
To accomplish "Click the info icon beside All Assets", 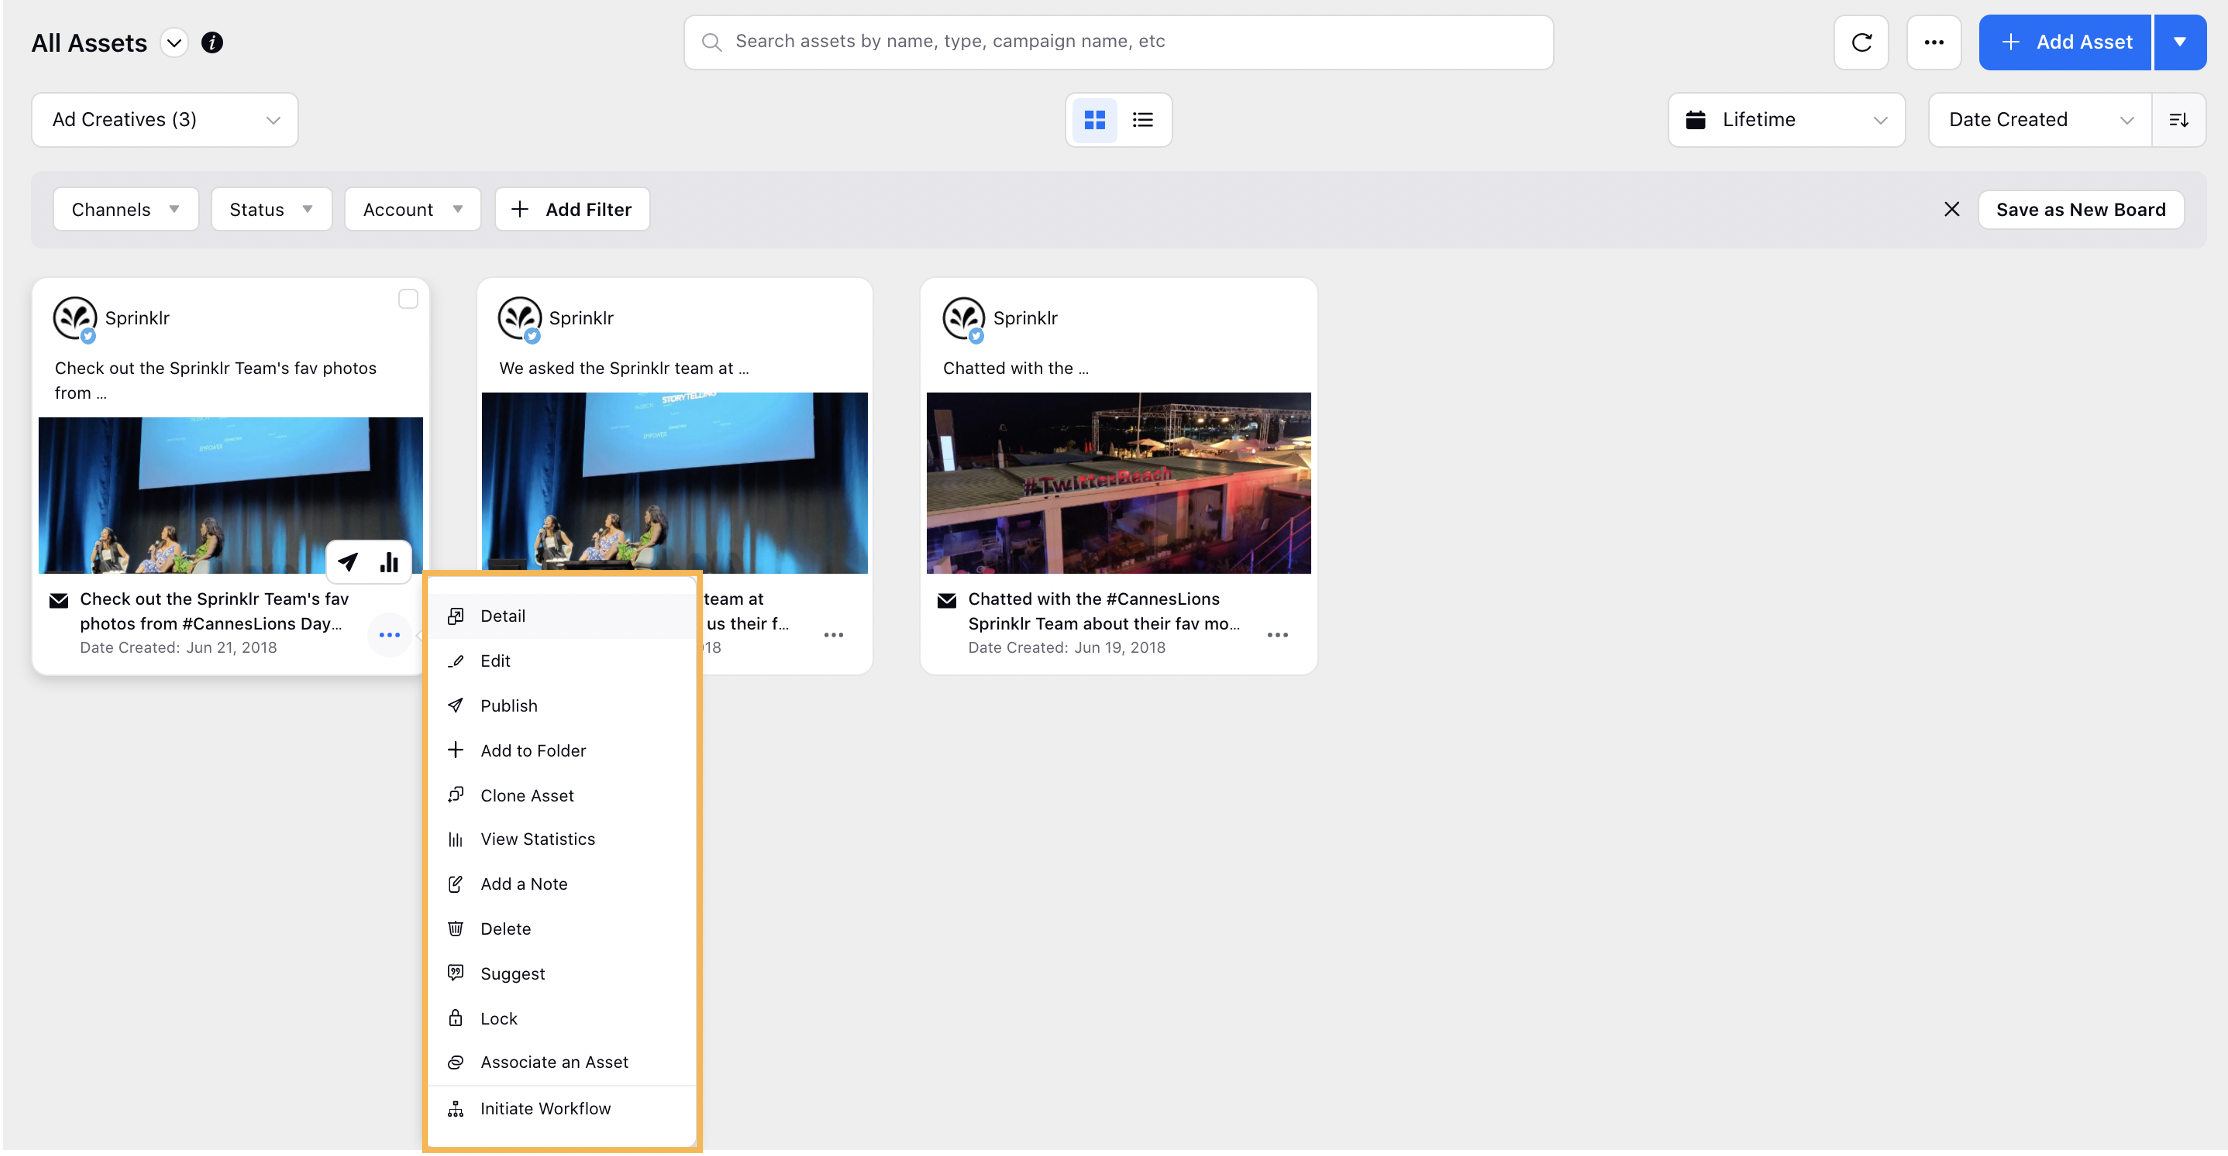I will [212, 42].
